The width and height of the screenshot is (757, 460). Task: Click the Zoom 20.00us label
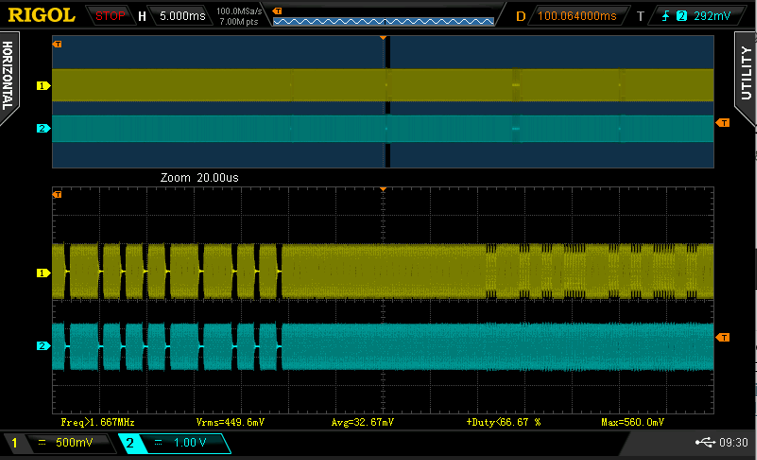[x=199, y=178]
